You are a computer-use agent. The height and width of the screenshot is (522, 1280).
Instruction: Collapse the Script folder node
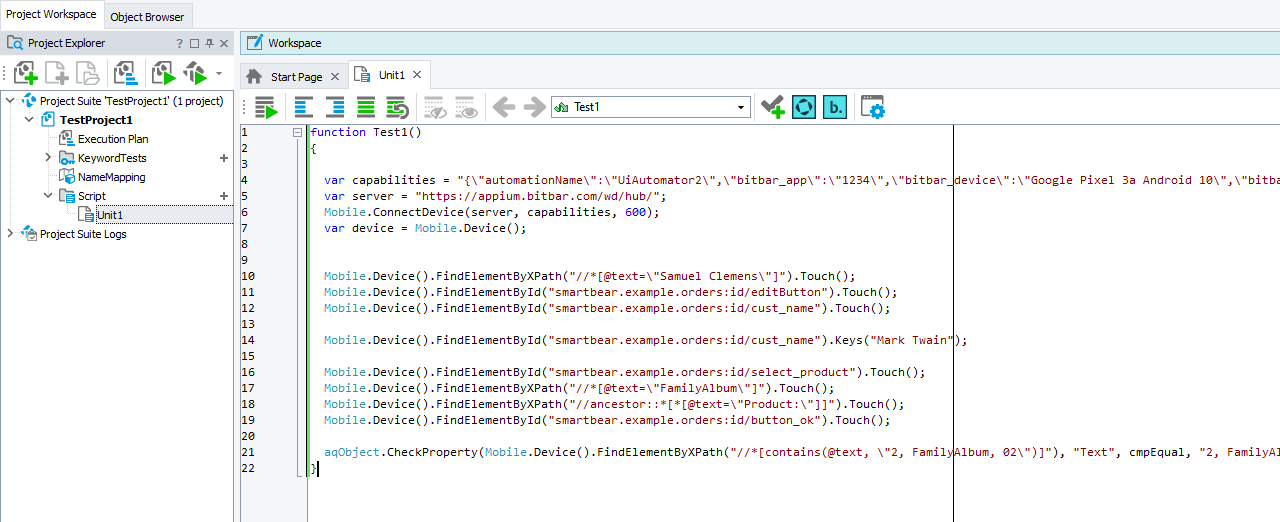48,196
